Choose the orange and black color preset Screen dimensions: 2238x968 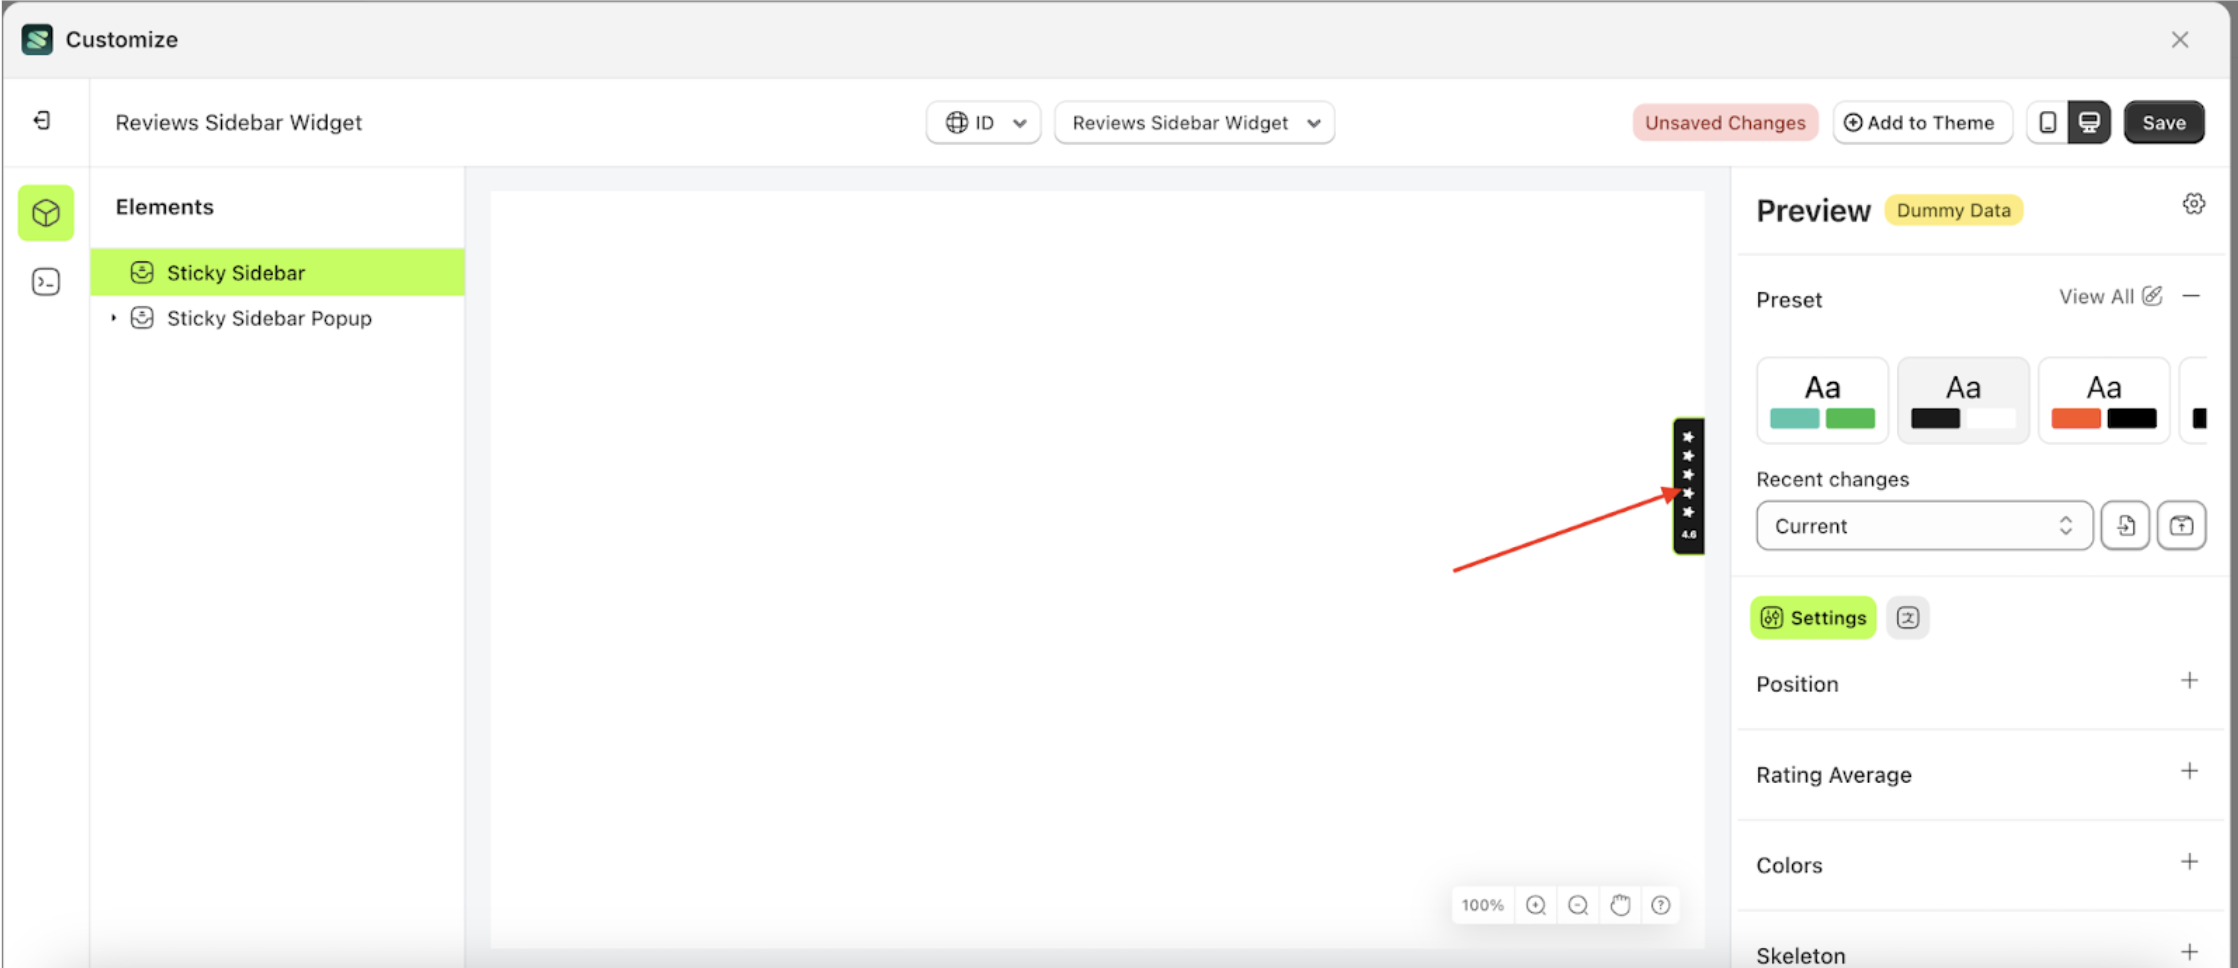coord(2104,399)
